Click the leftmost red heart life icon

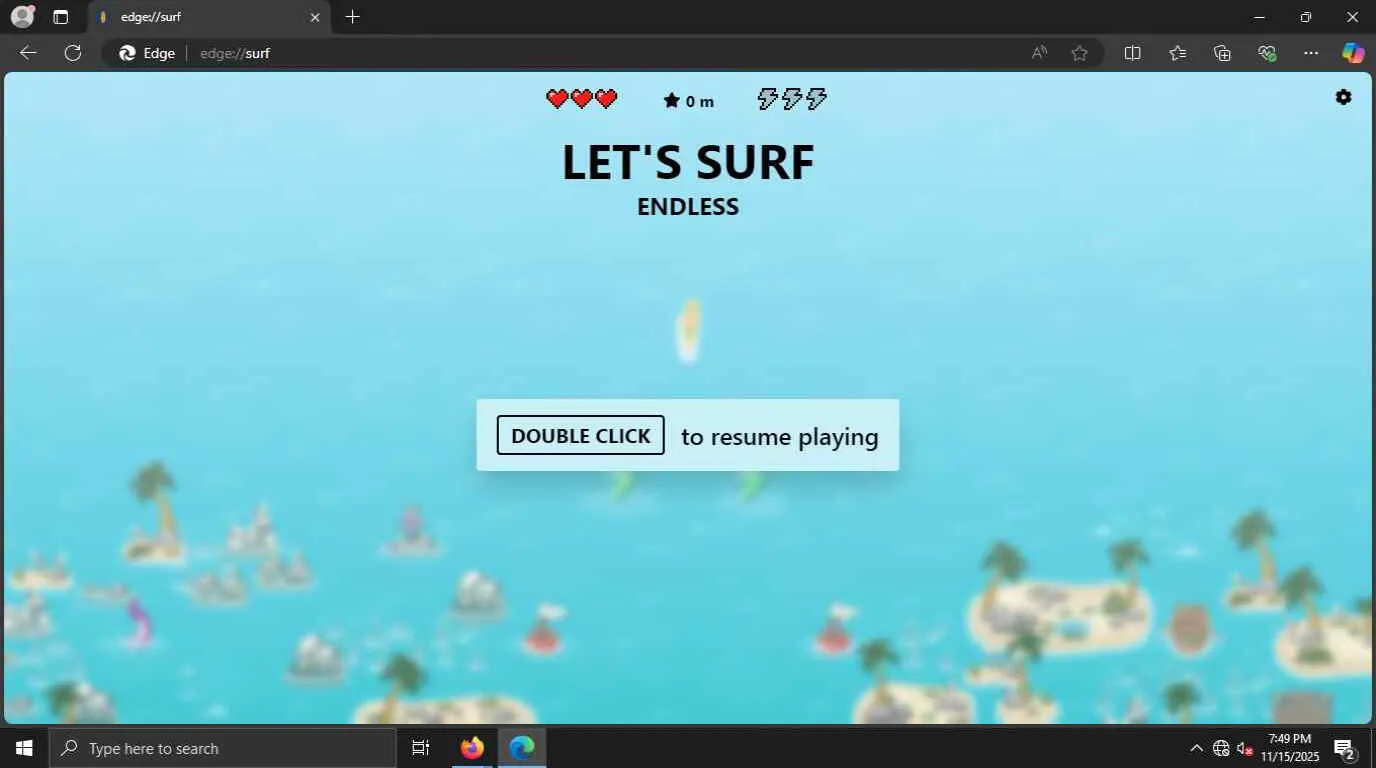click(557, 99)
